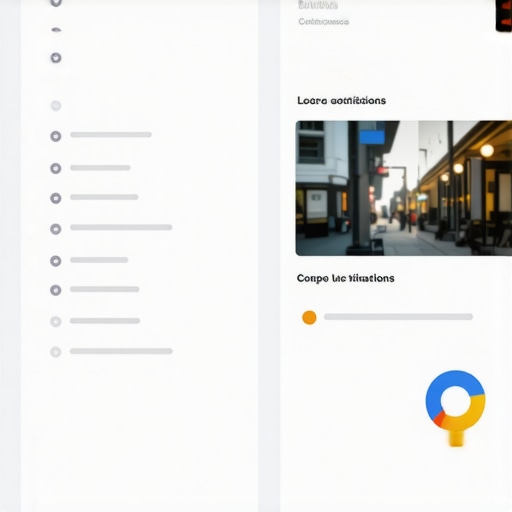Image resolution: width=512 pixels, height=512 pixels.
Task: Select the orange circle marker
Action: [x=309, y=317]
